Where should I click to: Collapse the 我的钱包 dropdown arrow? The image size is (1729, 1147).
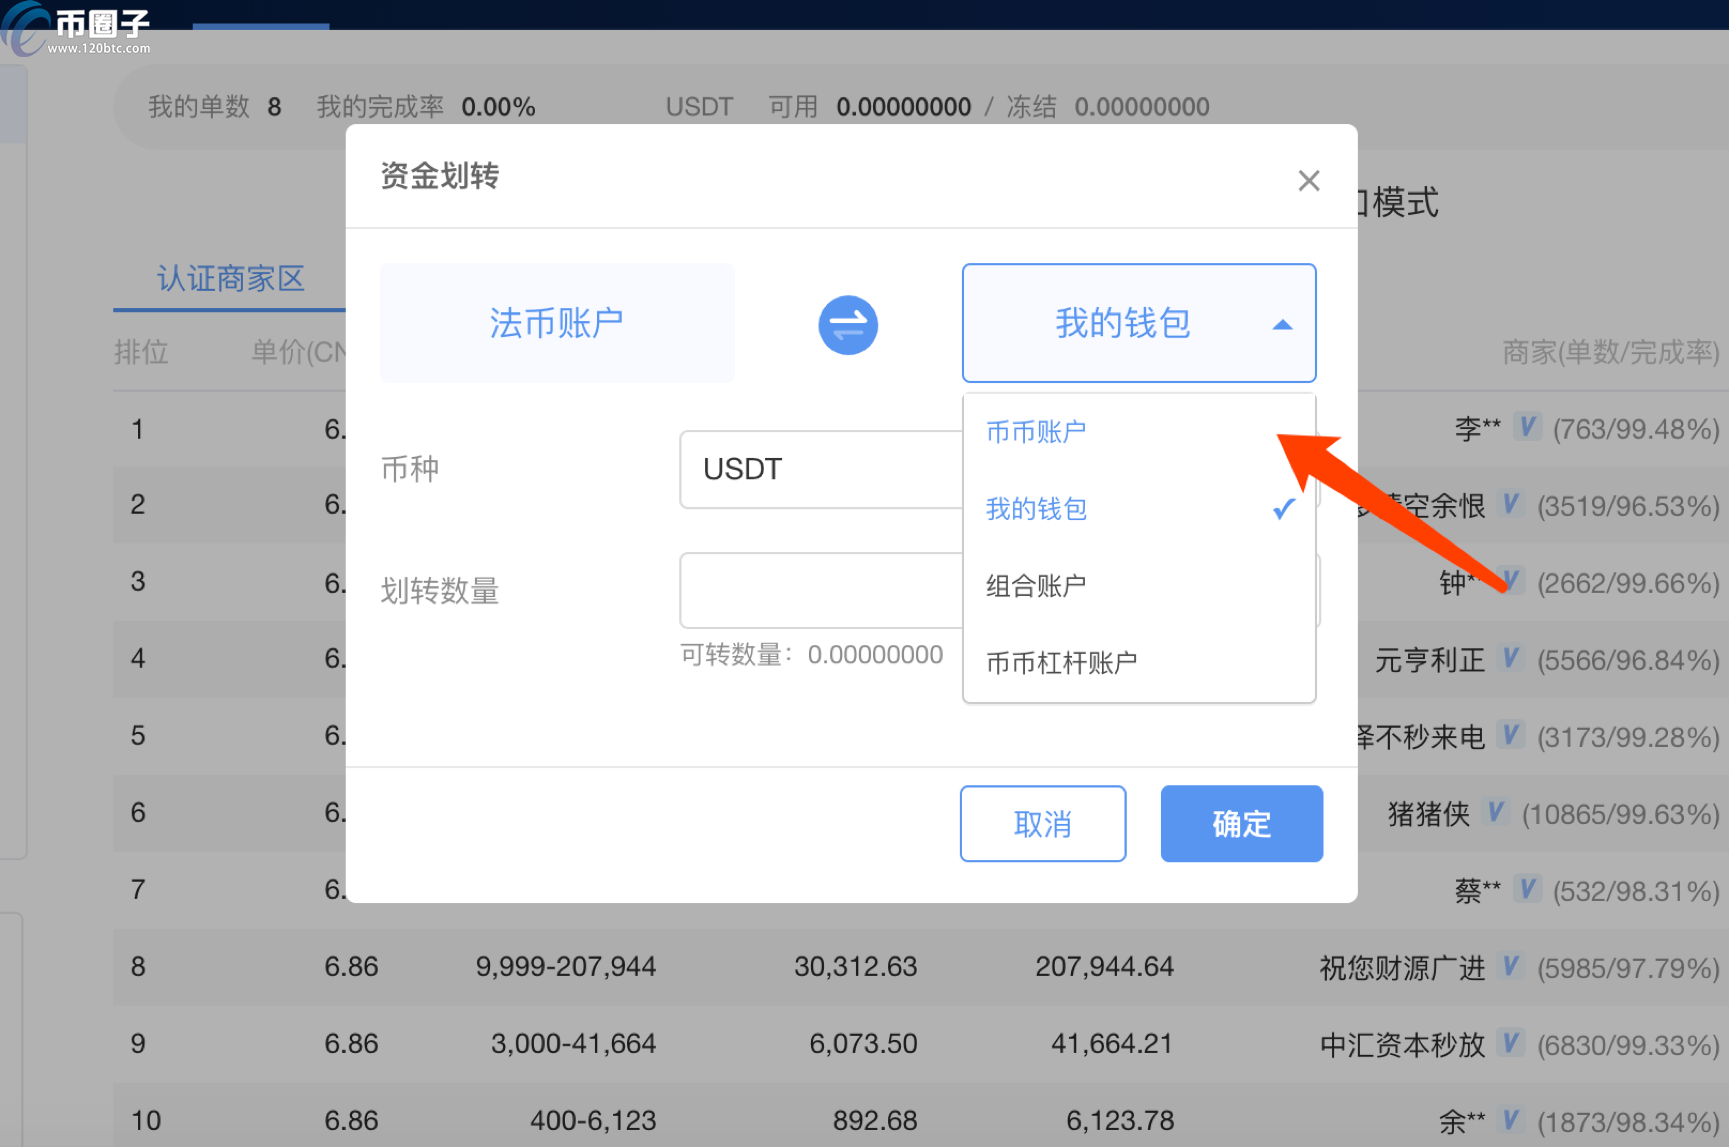pos(1282,325)
